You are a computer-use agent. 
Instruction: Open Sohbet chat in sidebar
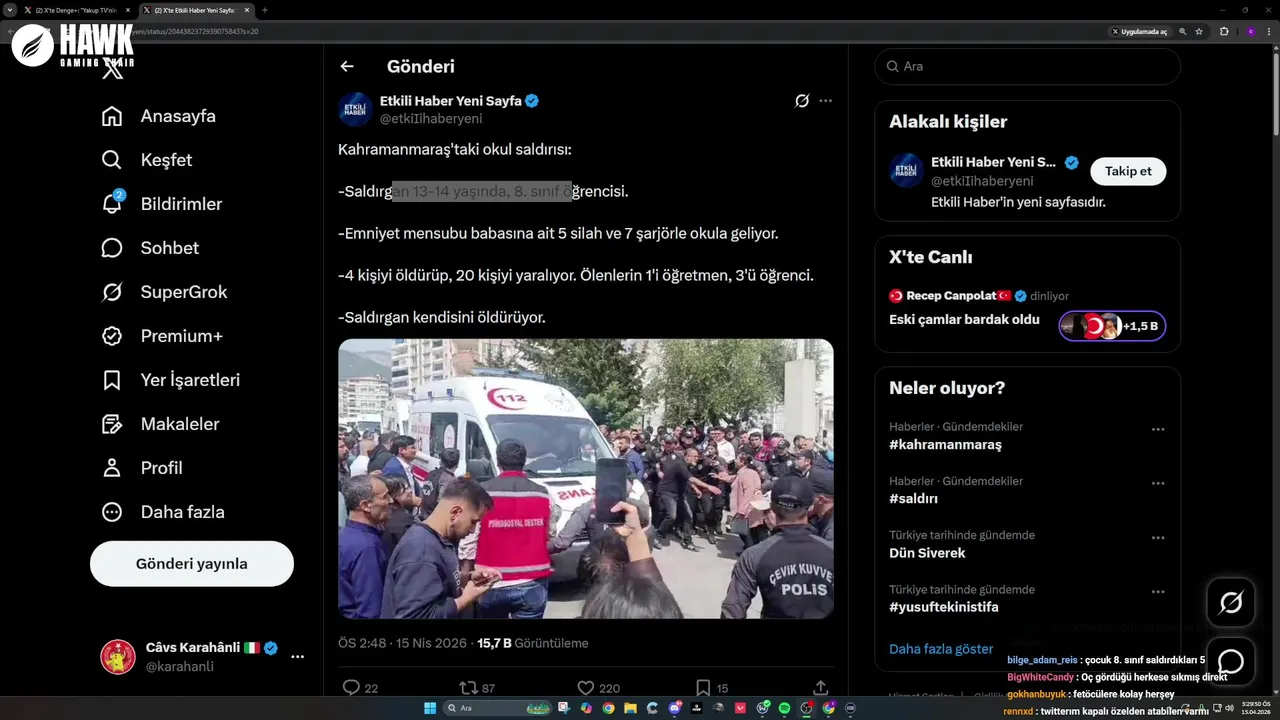(x=150, y=248)
